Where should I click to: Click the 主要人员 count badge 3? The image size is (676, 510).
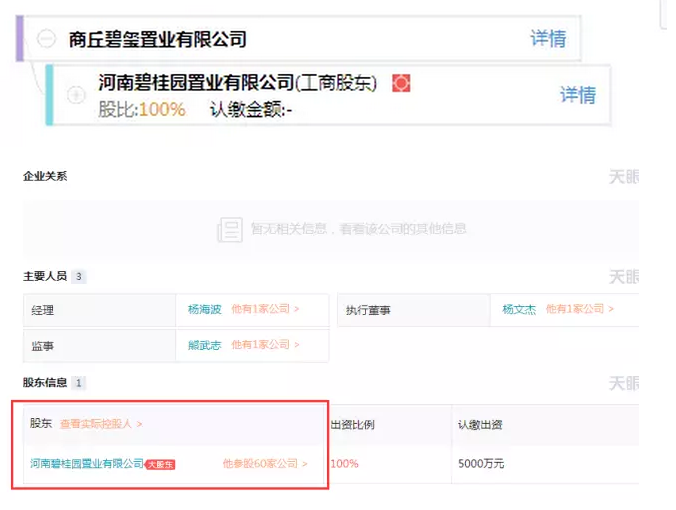click(x=78, y=276)
